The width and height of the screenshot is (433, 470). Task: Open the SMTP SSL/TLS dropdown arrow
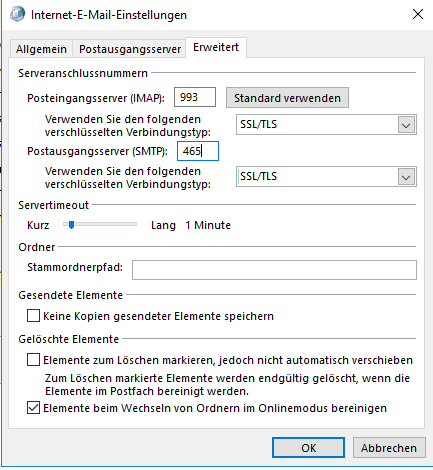(406, 177)
